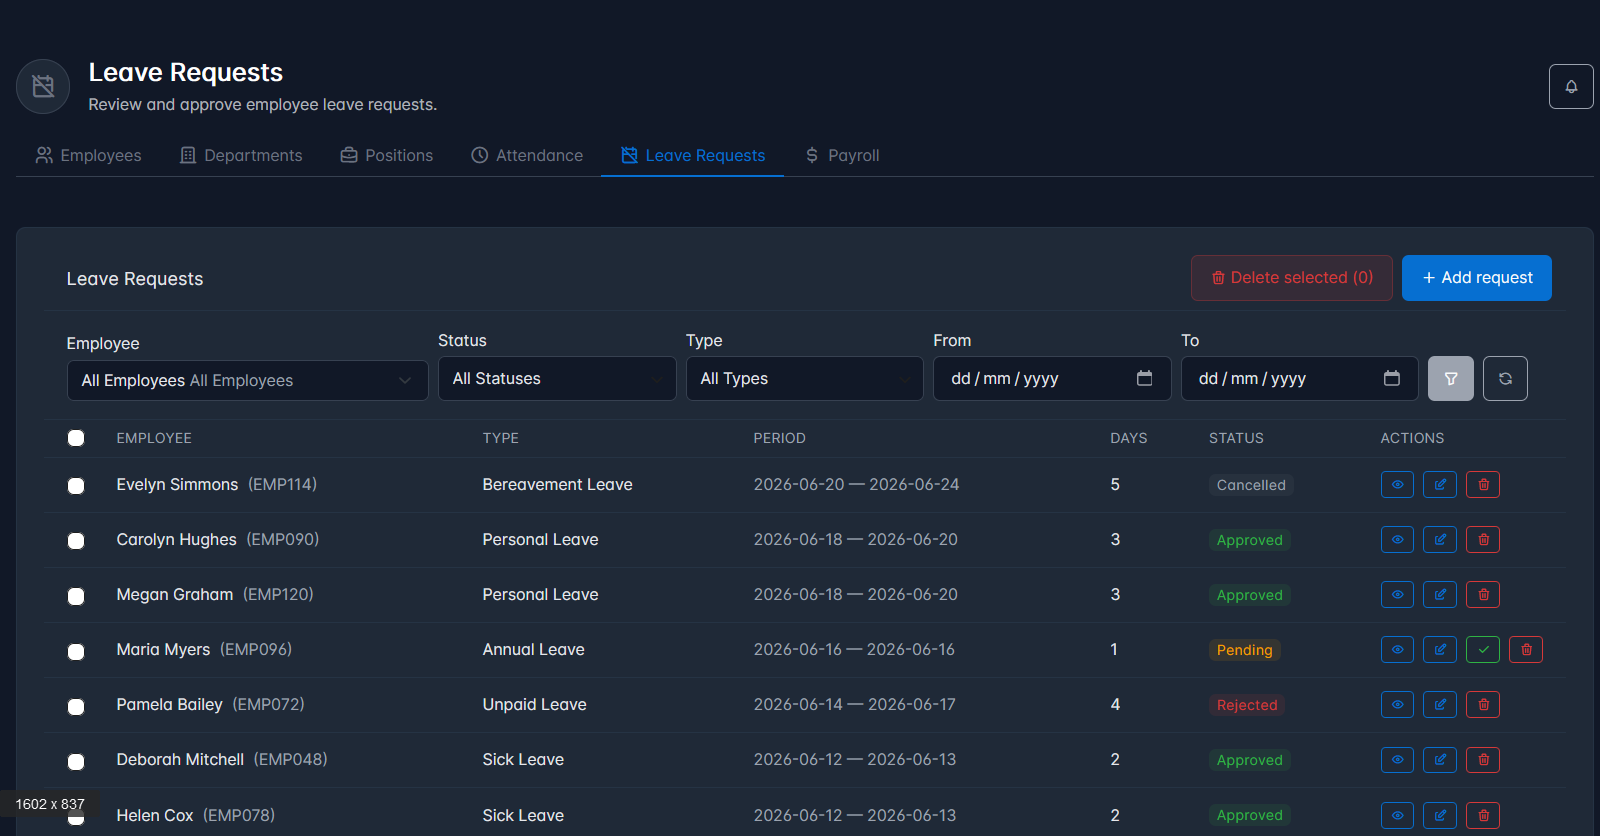The width and height of the screenshot is (1600, 836).
Task: Approve Maria Myers' pending request
Action: click(1483, 650)
